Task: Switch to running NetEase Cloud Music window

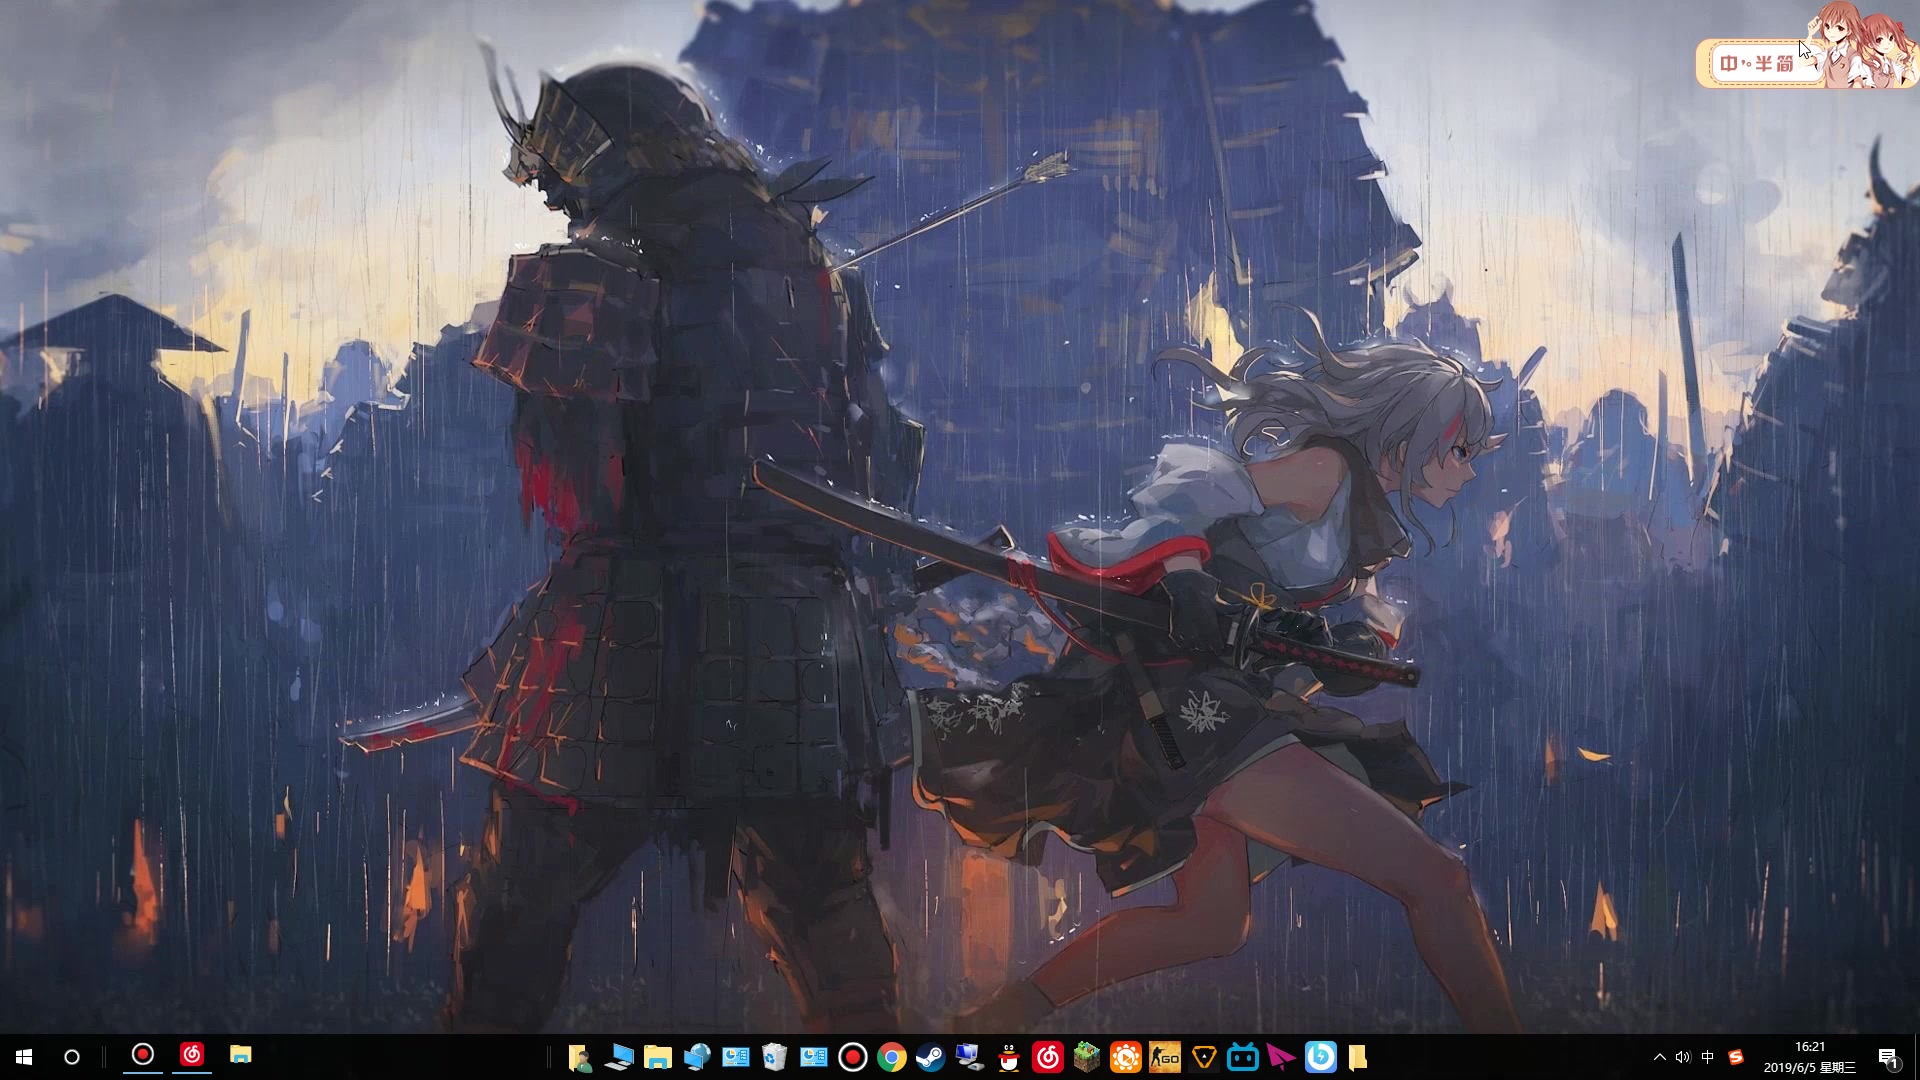Action: (x=191, y=1055)
